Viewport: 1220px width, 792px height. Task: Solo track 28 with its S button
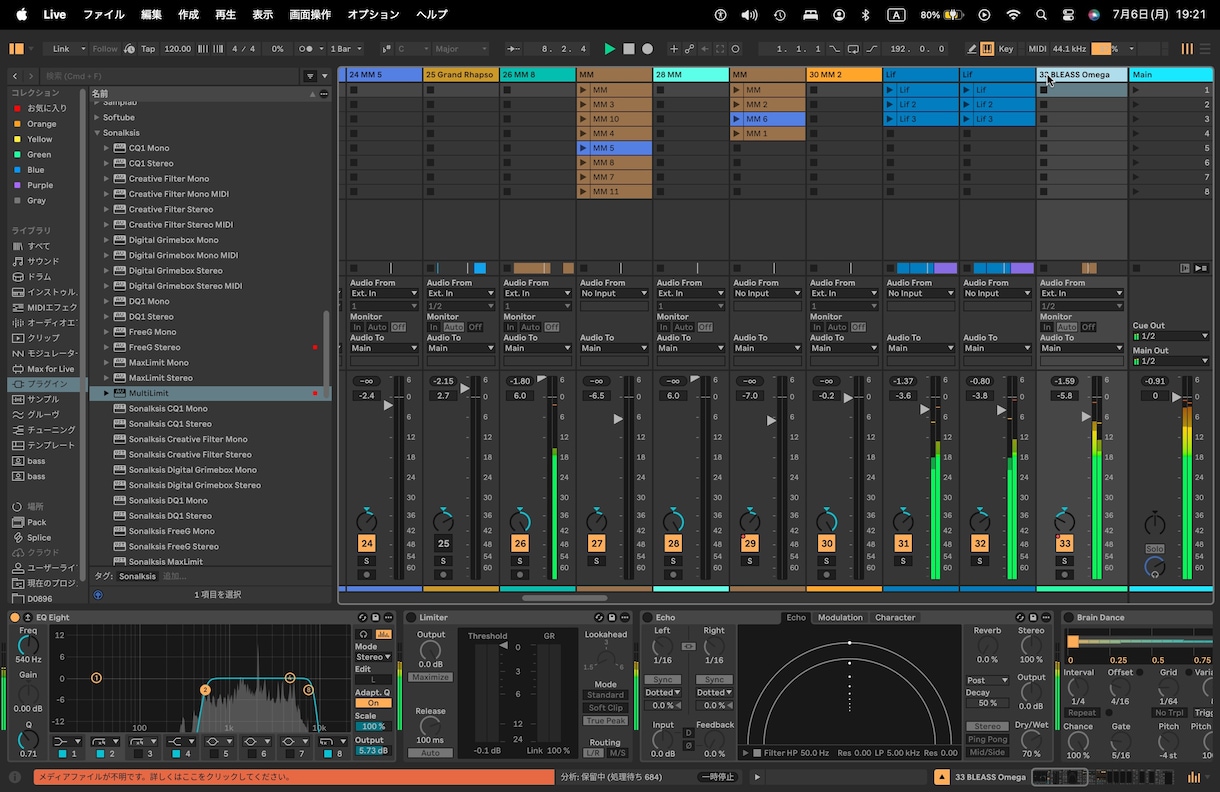[673, 561]
